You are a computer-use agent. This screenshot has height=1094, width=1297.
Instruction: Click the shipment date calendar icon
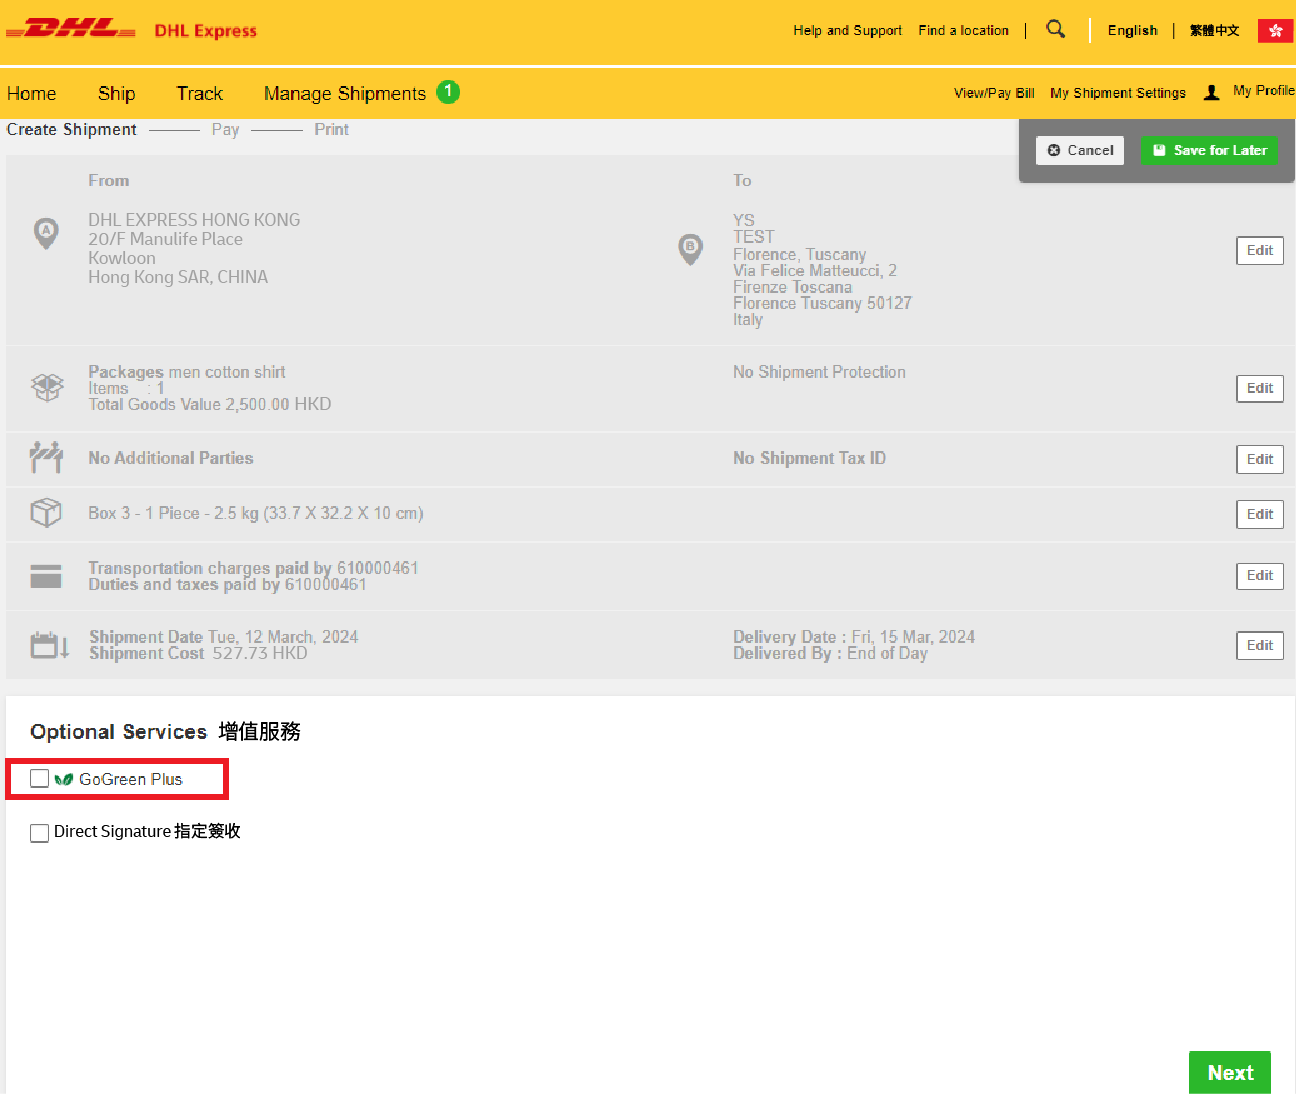coord(49,645)
